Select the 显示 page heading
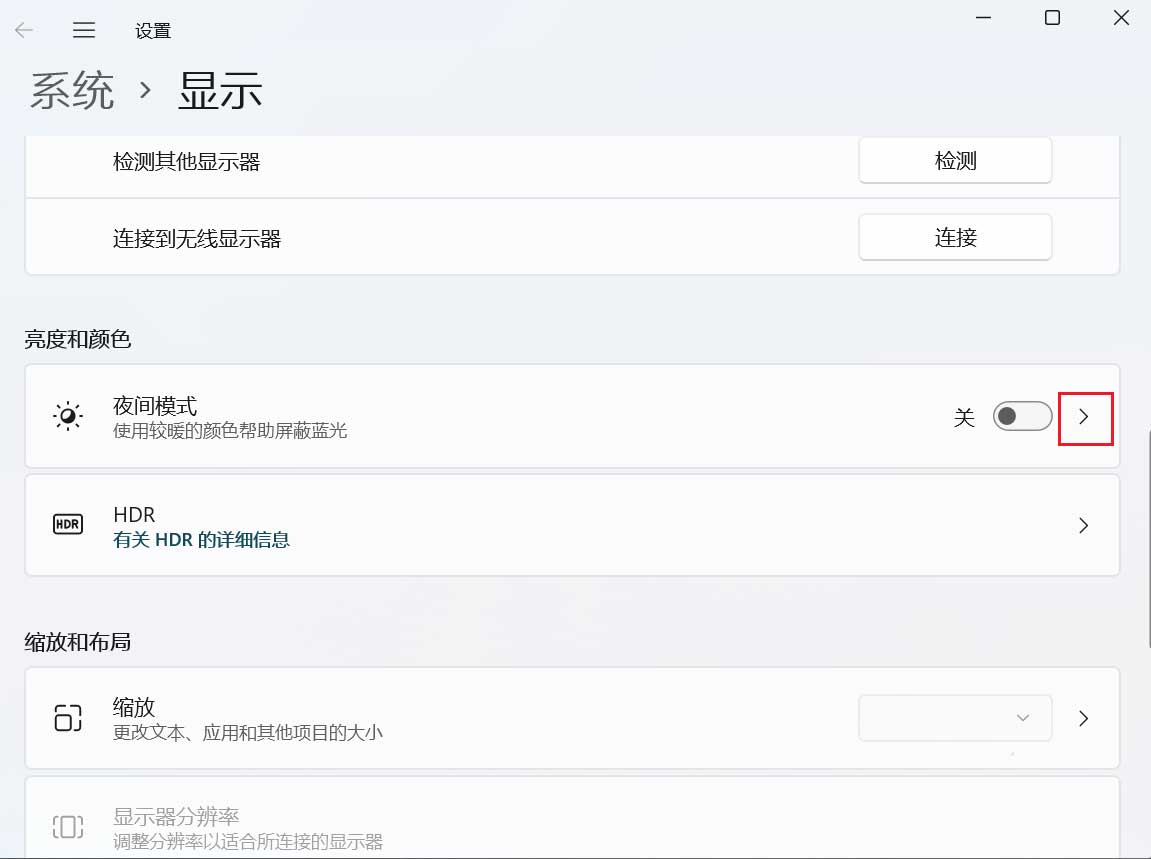This screenshot has width=1151, height=859. 220,90
